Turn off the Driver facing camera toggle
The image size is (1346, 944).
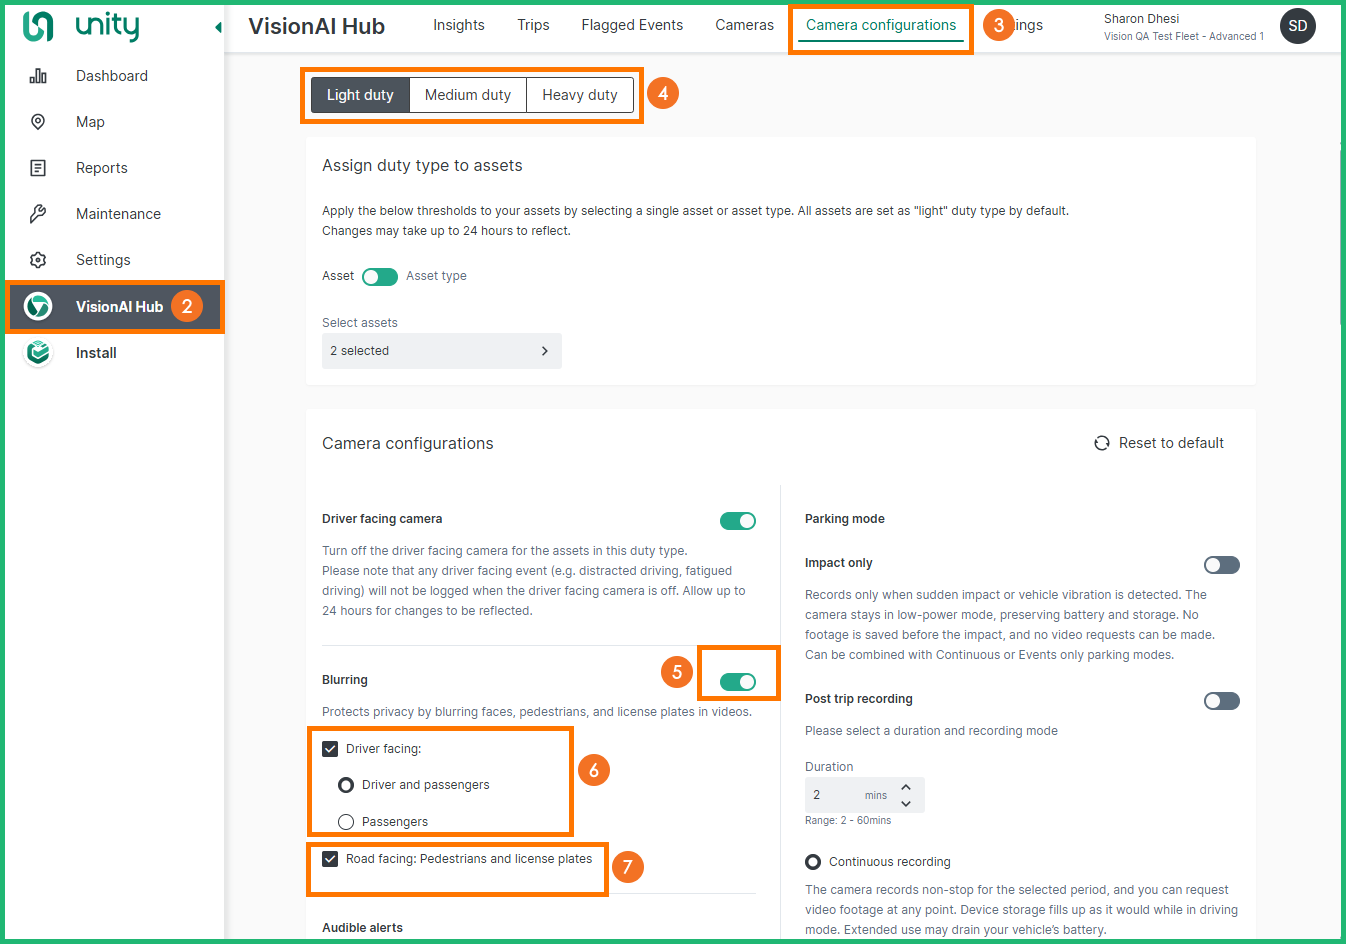[737, 521]
